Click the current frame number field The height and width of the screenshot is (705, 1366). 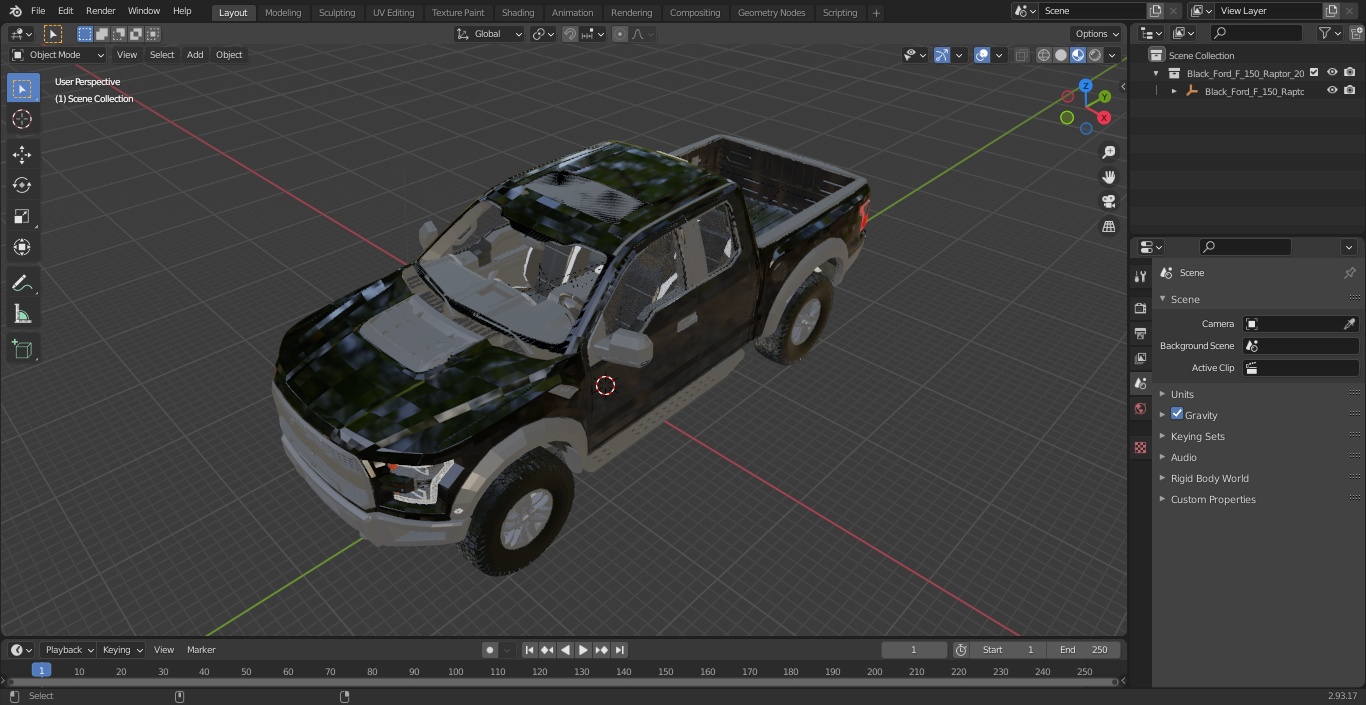[x=913, y=650]
